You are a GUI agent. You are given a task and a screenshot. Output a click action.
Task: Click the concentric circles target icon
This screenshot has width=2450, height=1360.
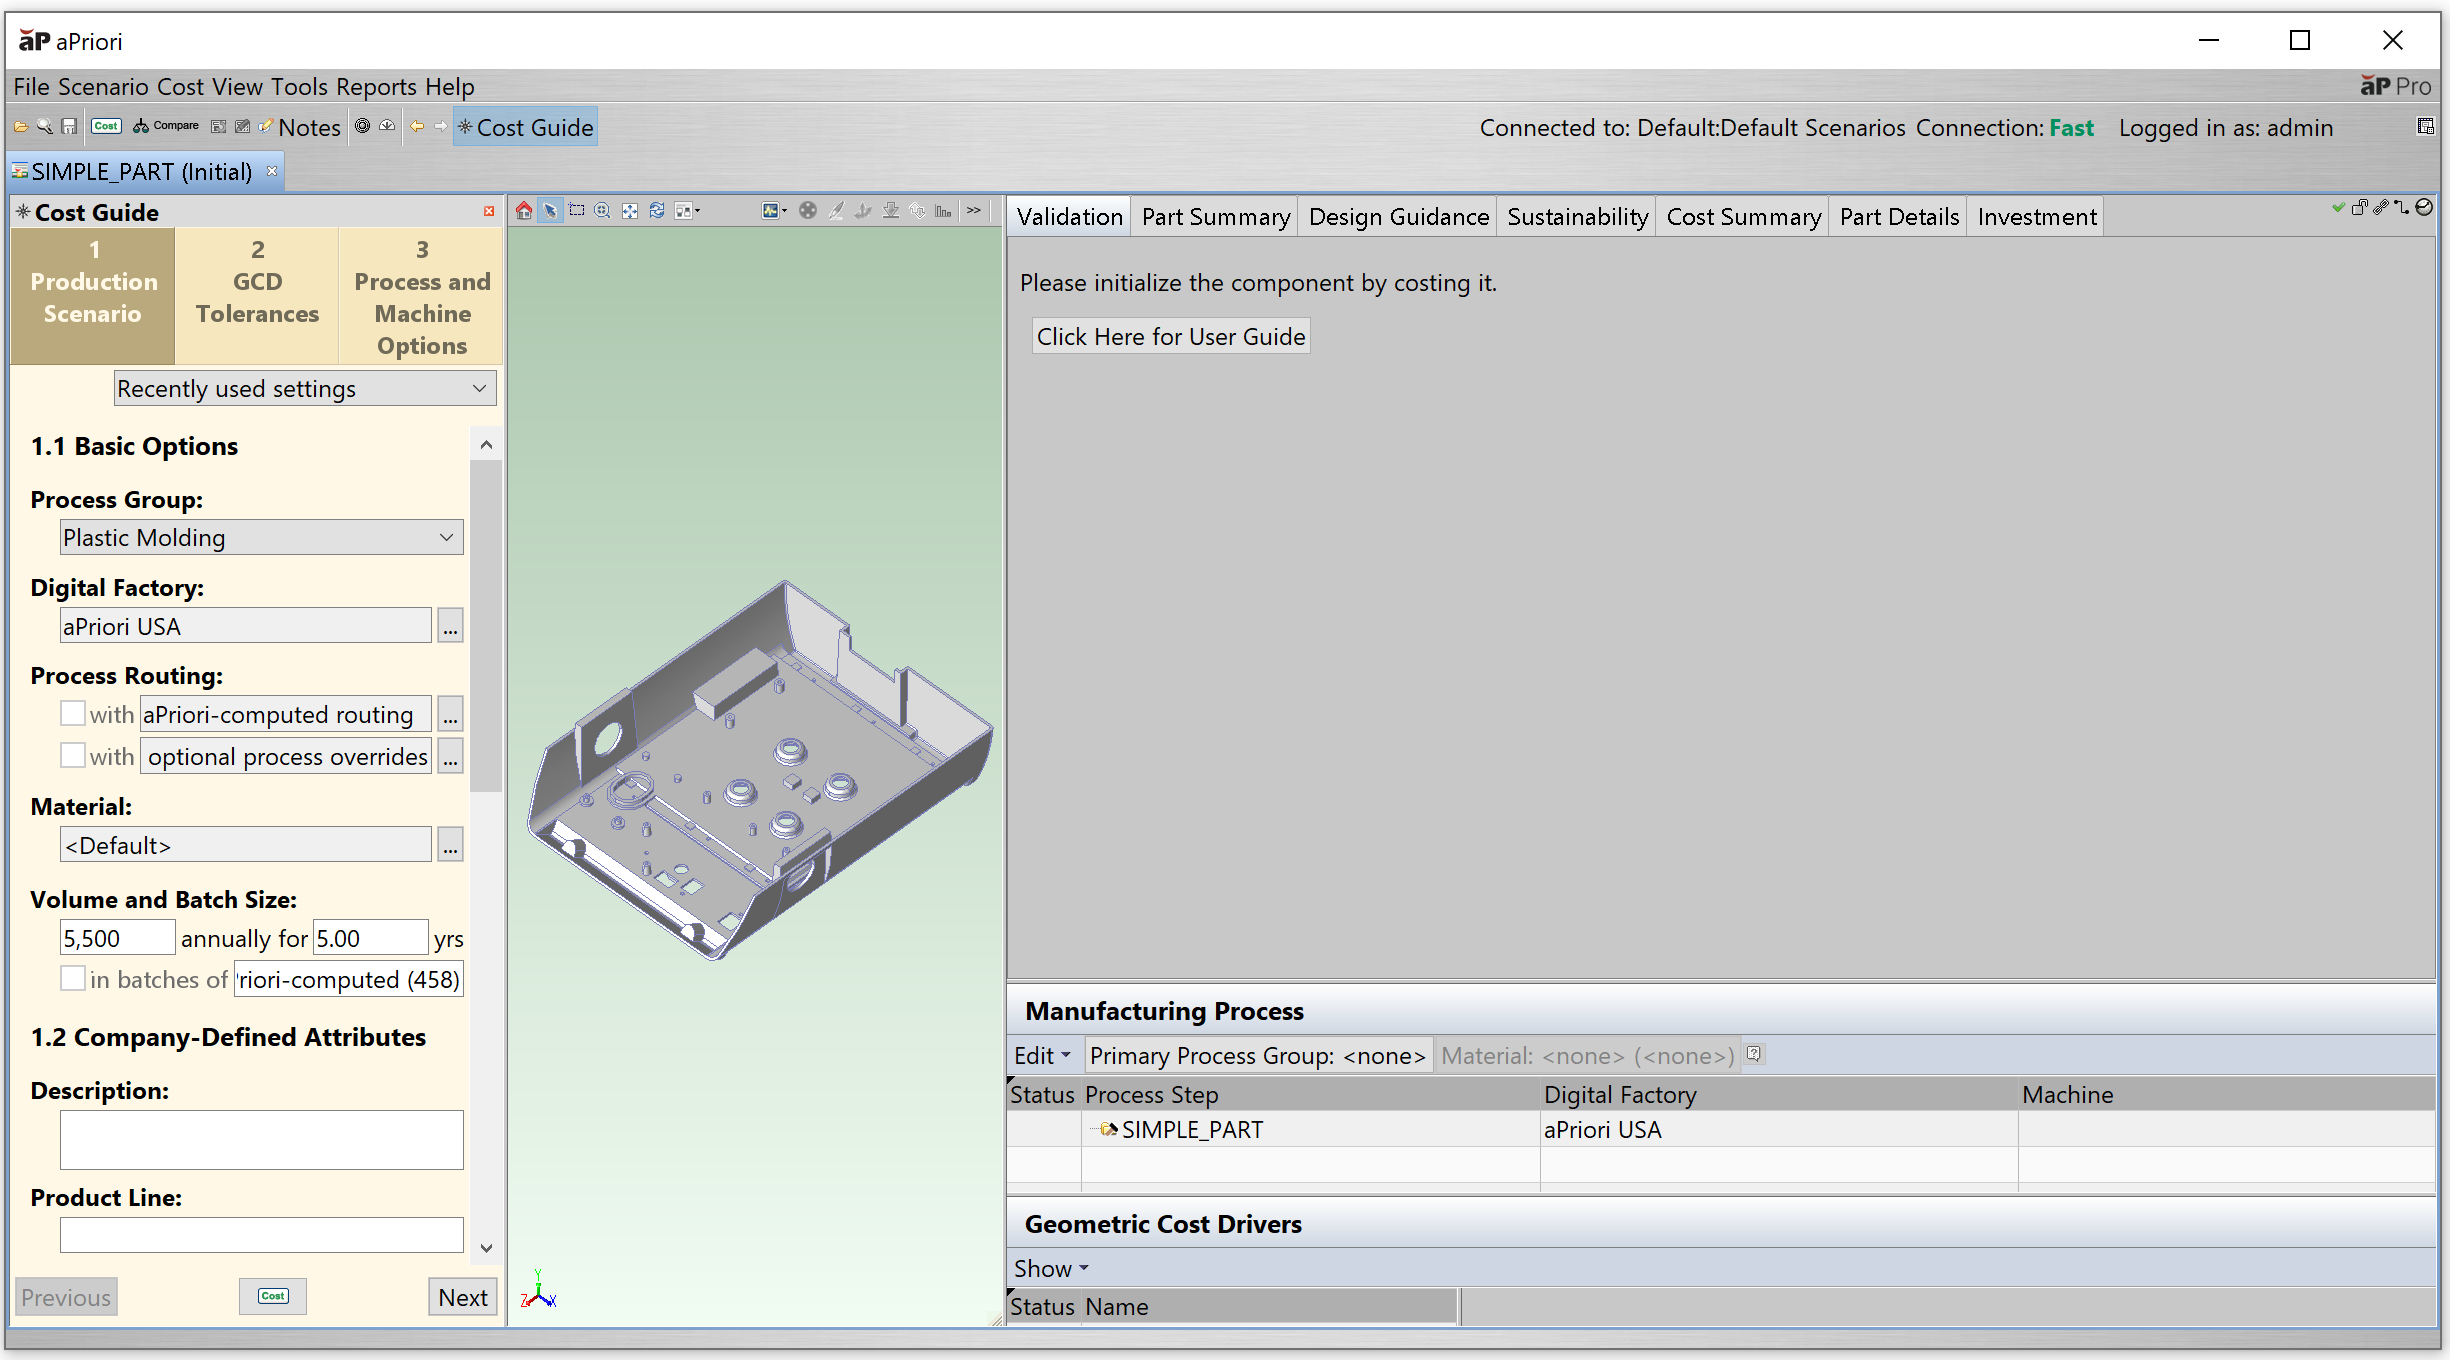pyautogui.click(x=363, y=127)
